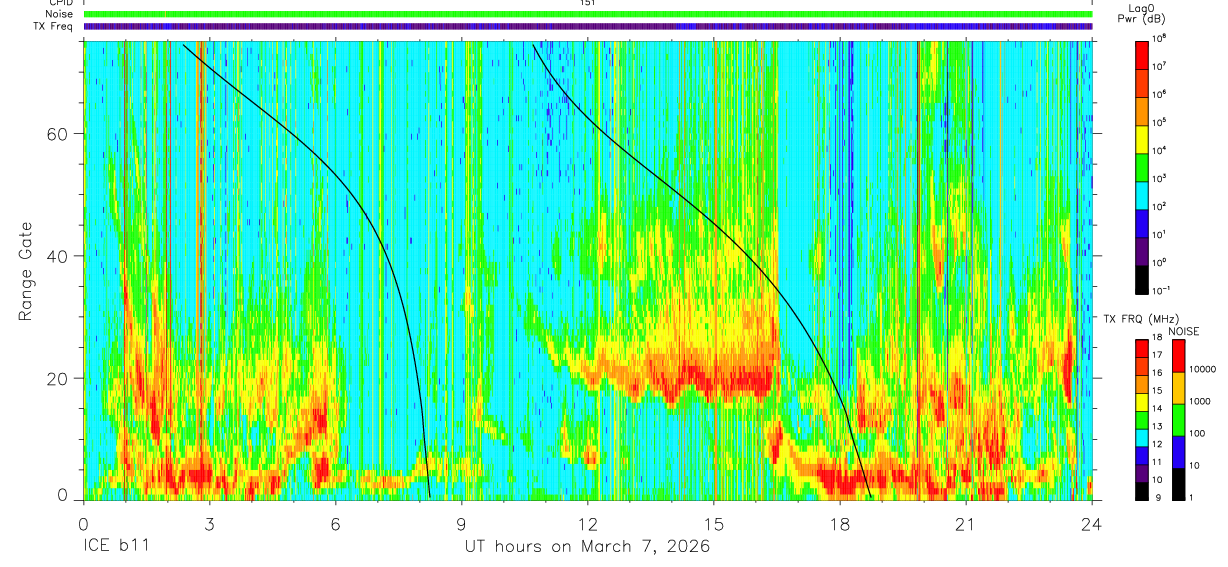
Task: Click the blue TX Freq status bar
Action: coord(588,26)
